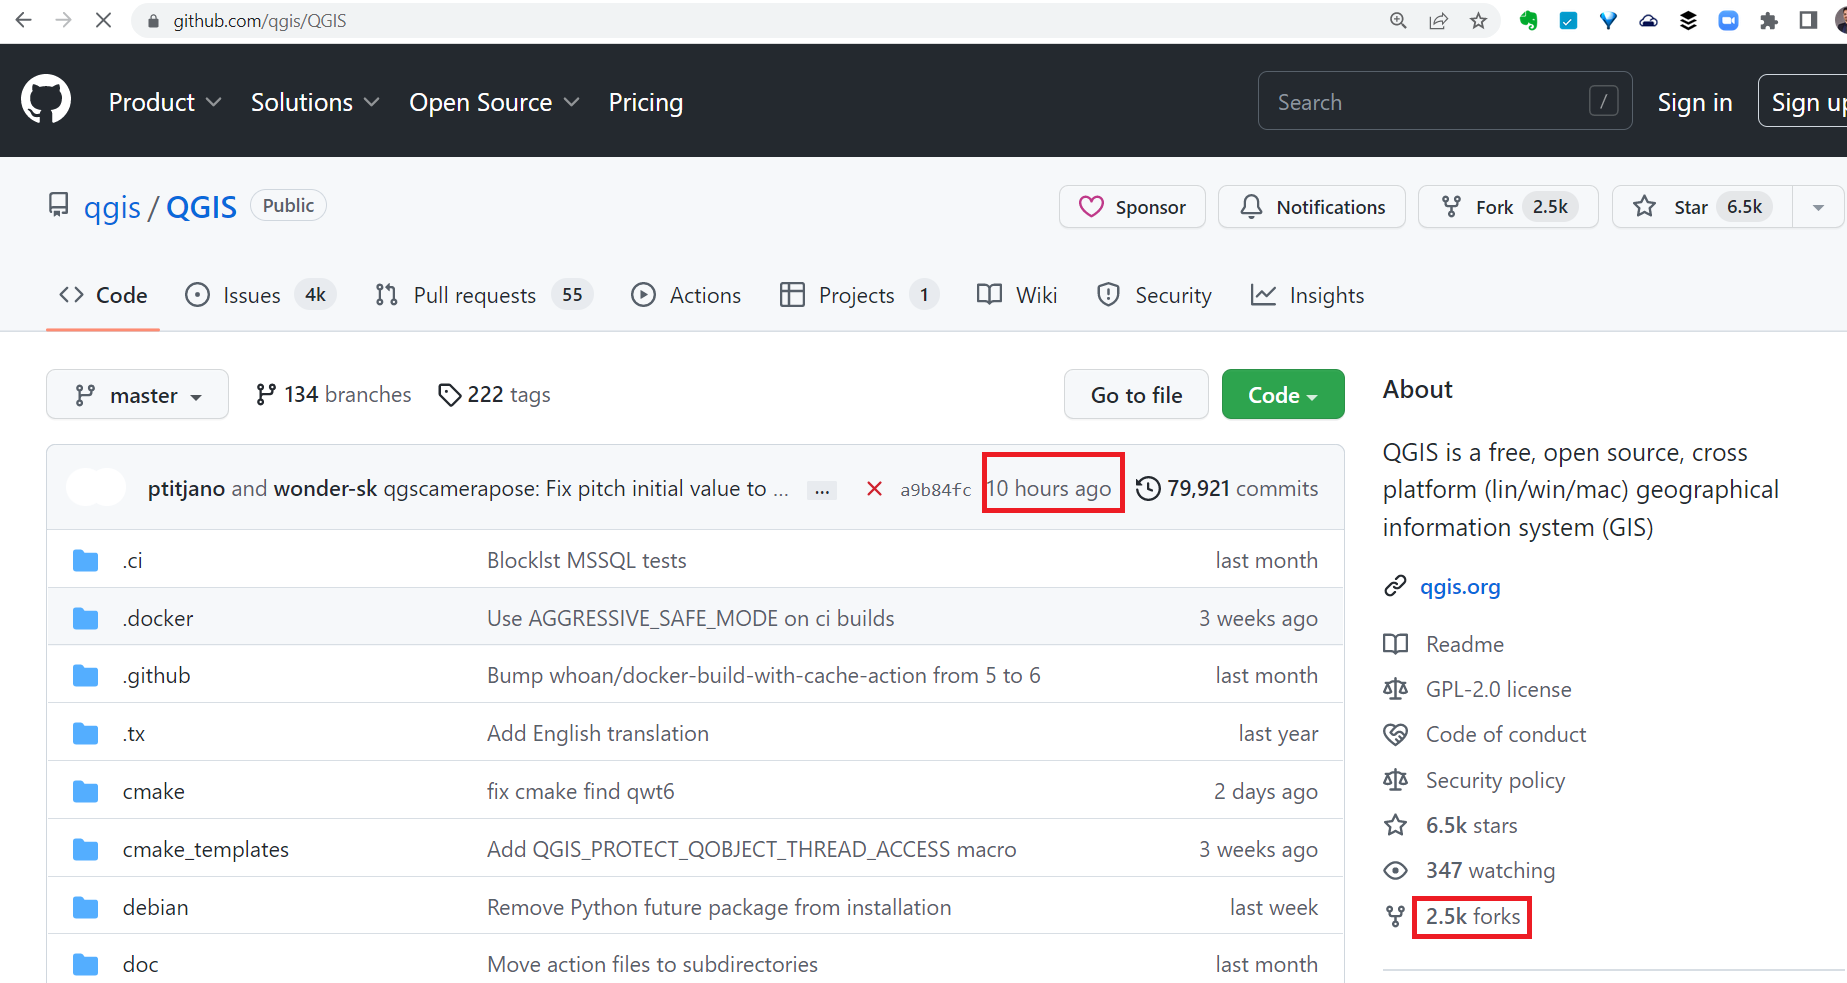1847x983 pixels.
Task: Expand the Product menu
Action: (x=165, y=102)
